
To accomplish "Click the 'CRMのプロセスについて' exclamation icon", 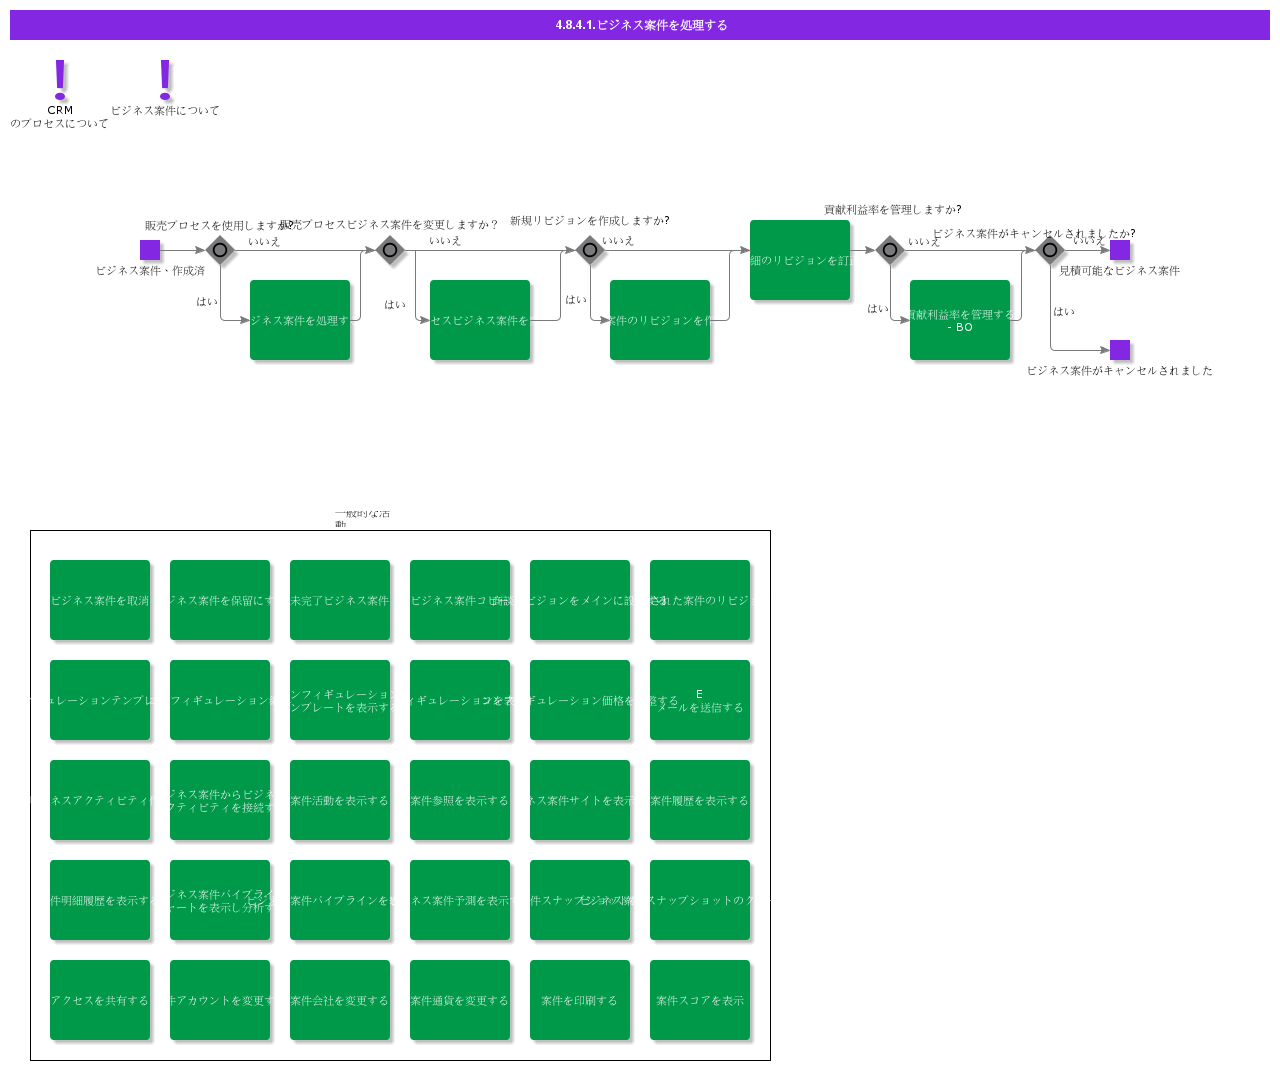I will pyautogui.click(x=60, y=79).
